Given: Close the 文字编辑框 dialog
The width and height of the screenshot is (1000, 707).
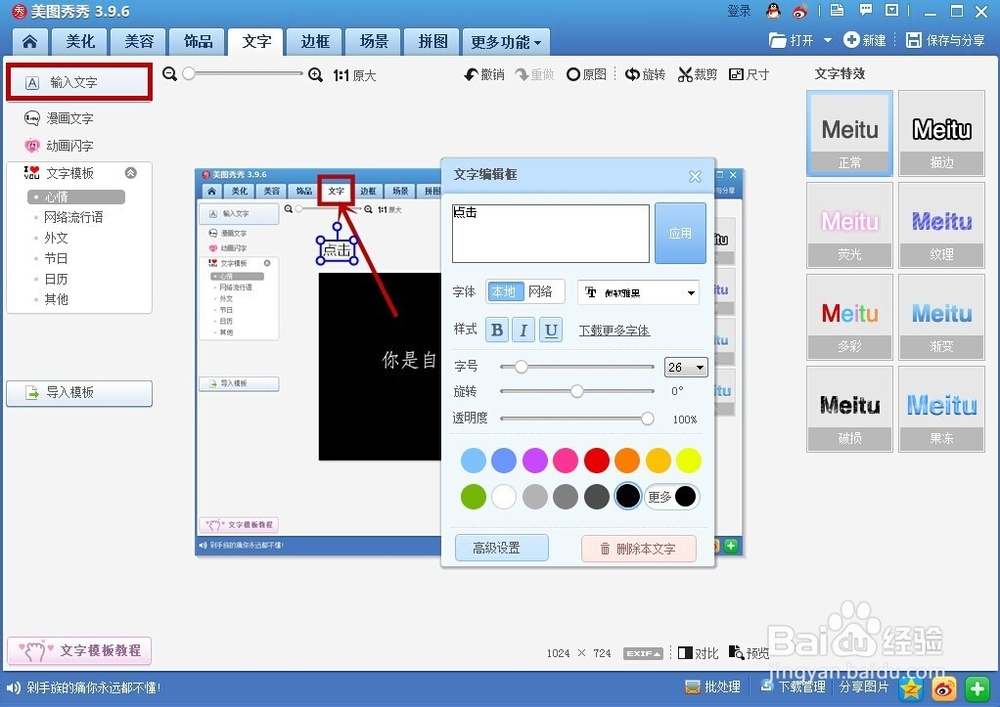Looking at the screenshot, I should click(695, 177).
